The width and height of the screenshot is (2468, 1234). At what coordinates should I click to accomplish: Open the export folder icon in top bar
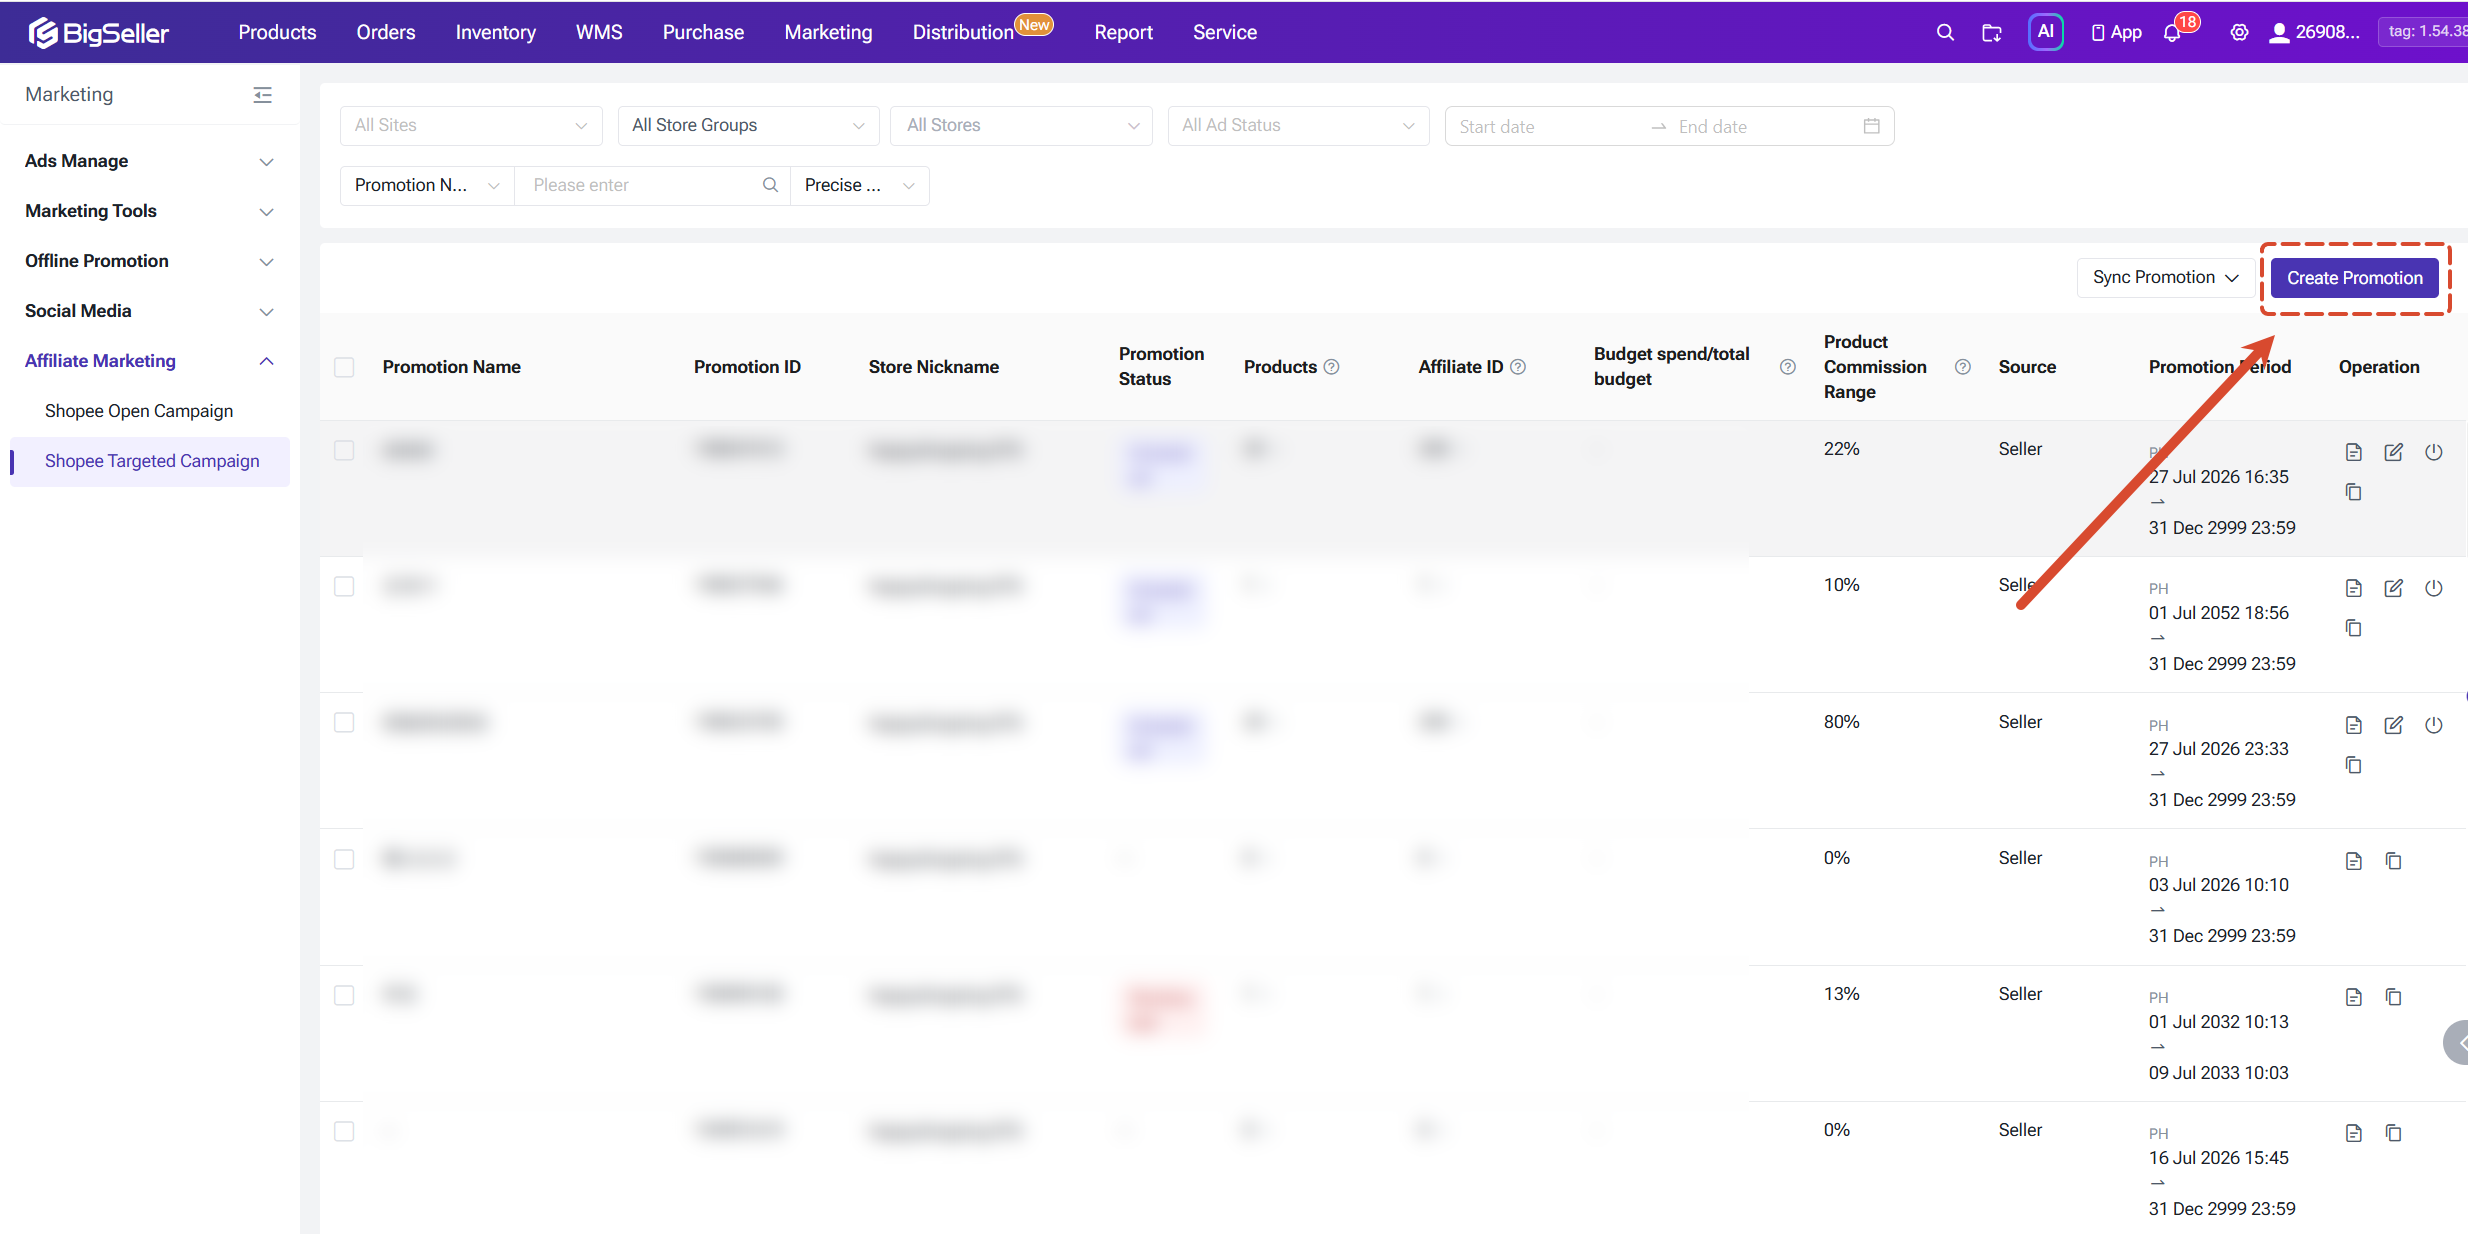1992,32
